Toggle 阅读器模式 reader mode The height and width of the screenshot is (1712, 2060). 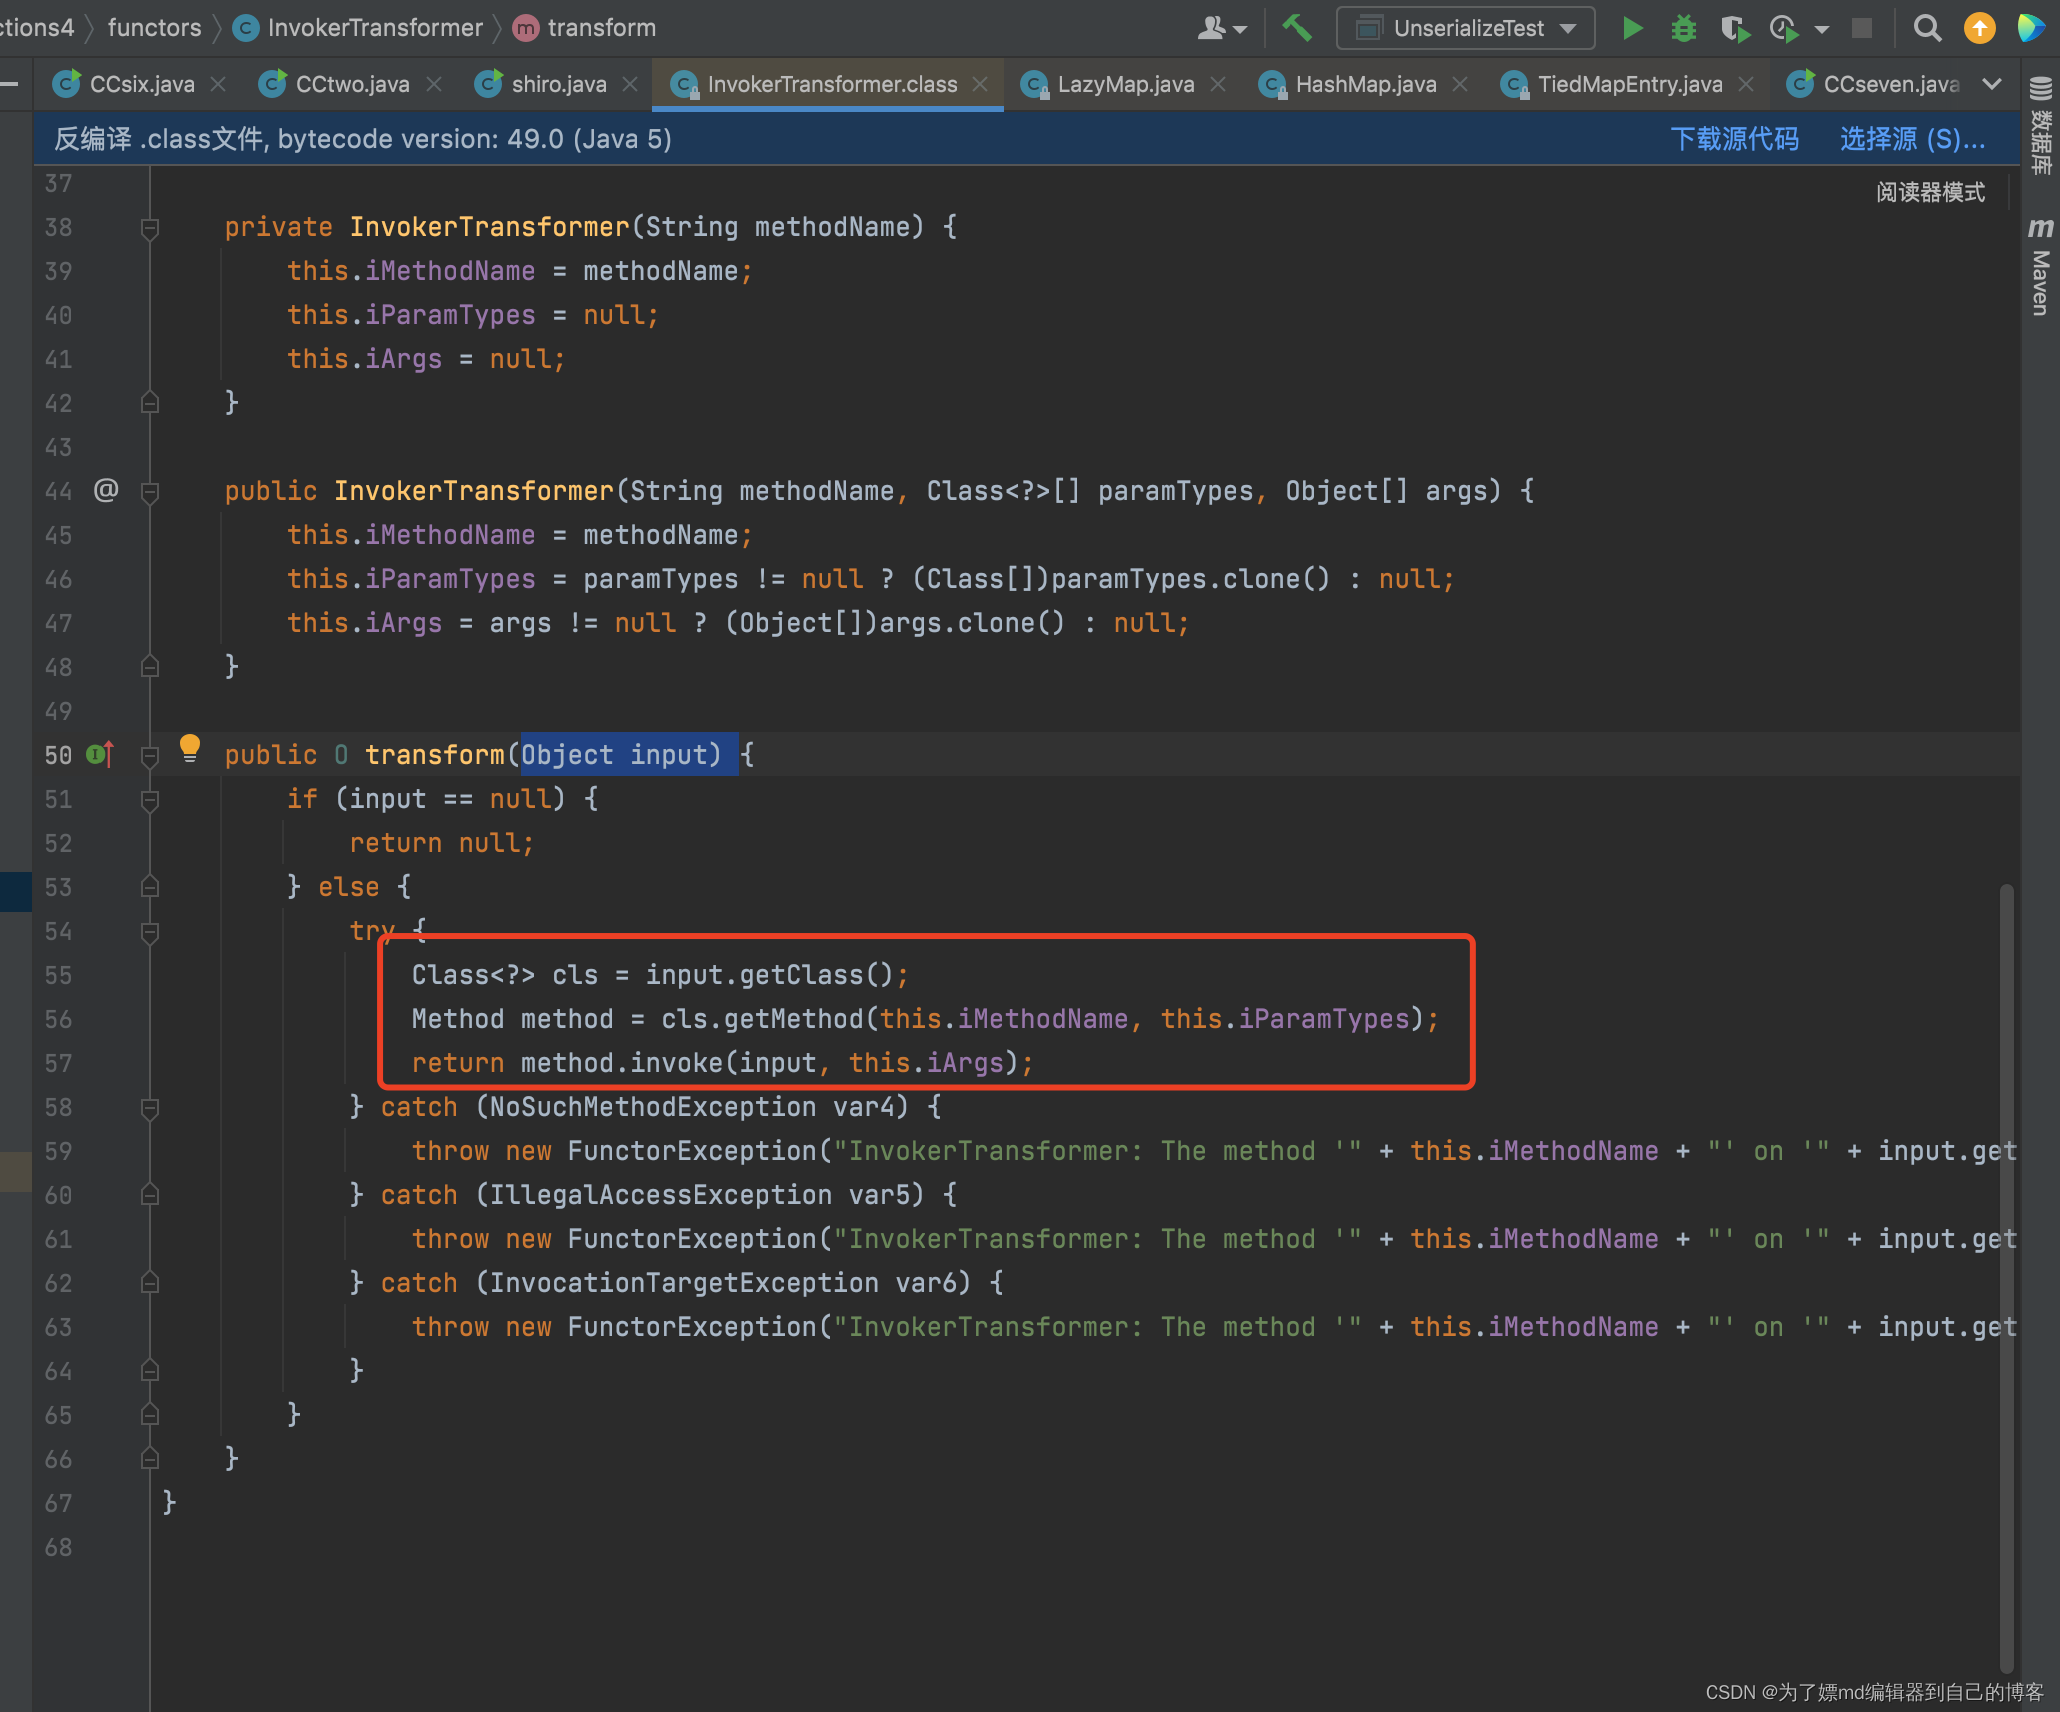(x=1930, y=192)
